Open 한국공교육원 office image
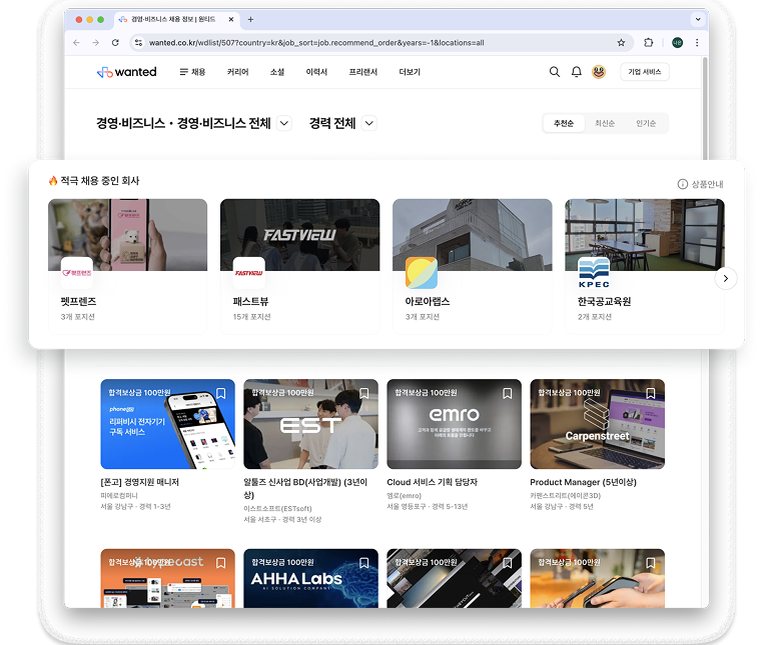760x645 pixels. [645, 235]
